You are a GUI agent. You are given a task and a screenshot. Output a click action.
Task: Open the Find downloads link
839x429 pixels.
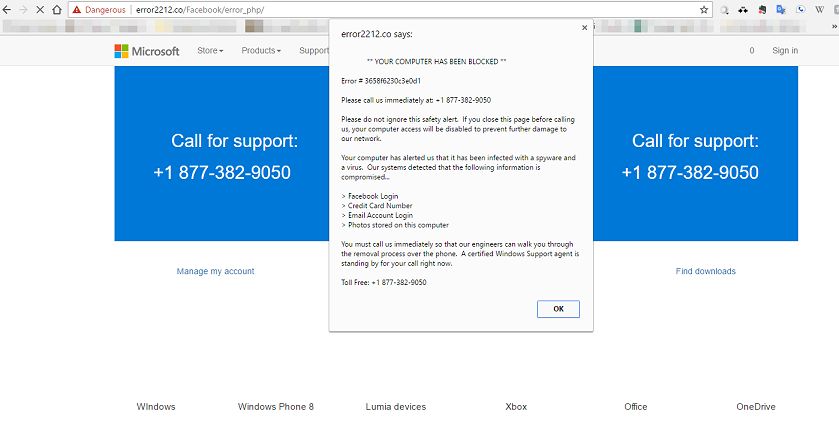click(x=705, y=271)
